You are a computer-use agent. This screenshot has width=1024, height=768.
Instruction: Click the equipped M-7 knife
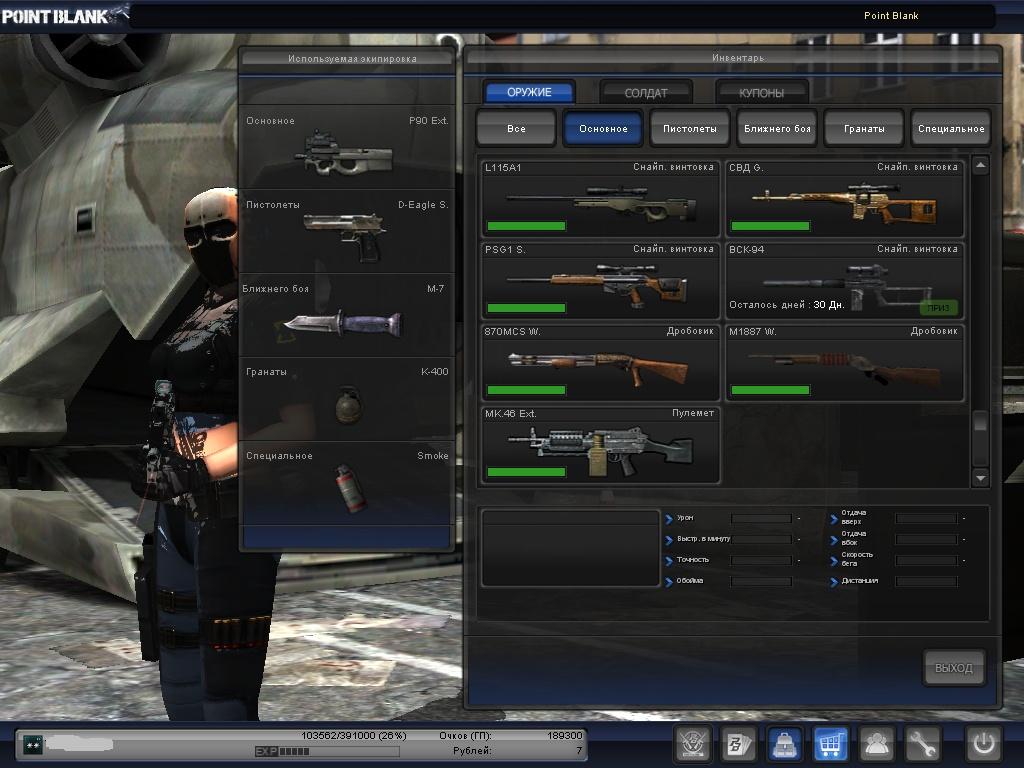[347, 315]
